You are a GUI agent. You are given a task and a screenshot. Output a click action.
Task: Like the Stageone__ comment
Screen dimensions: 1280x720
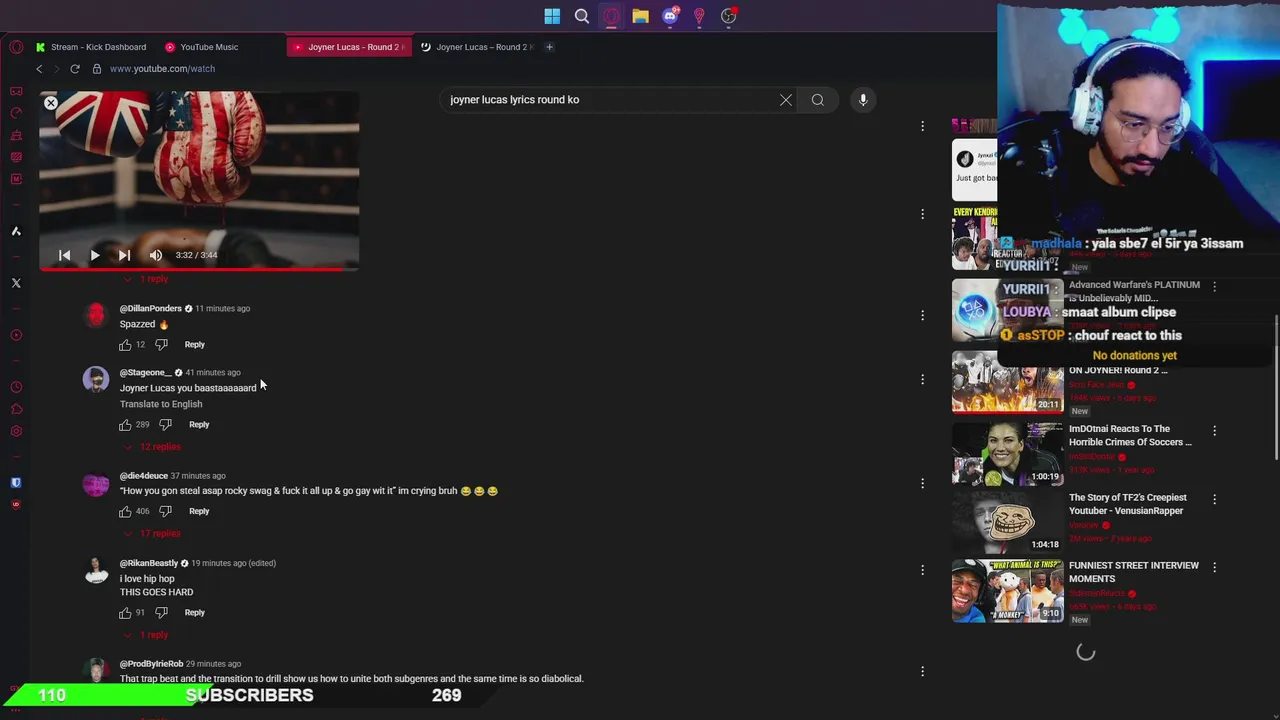[125, 425]
